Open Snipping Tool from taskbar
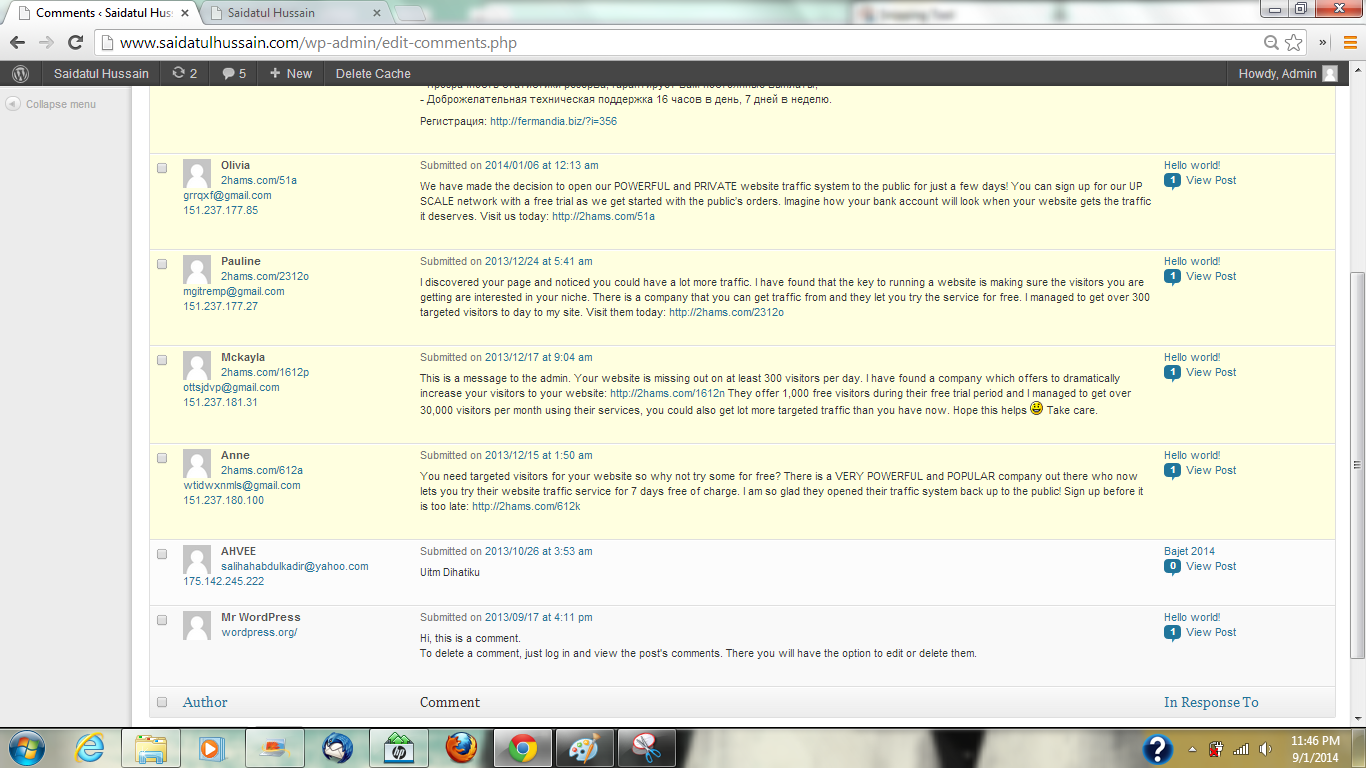This screenshot has height=768, width=1366. pos(647,748)
